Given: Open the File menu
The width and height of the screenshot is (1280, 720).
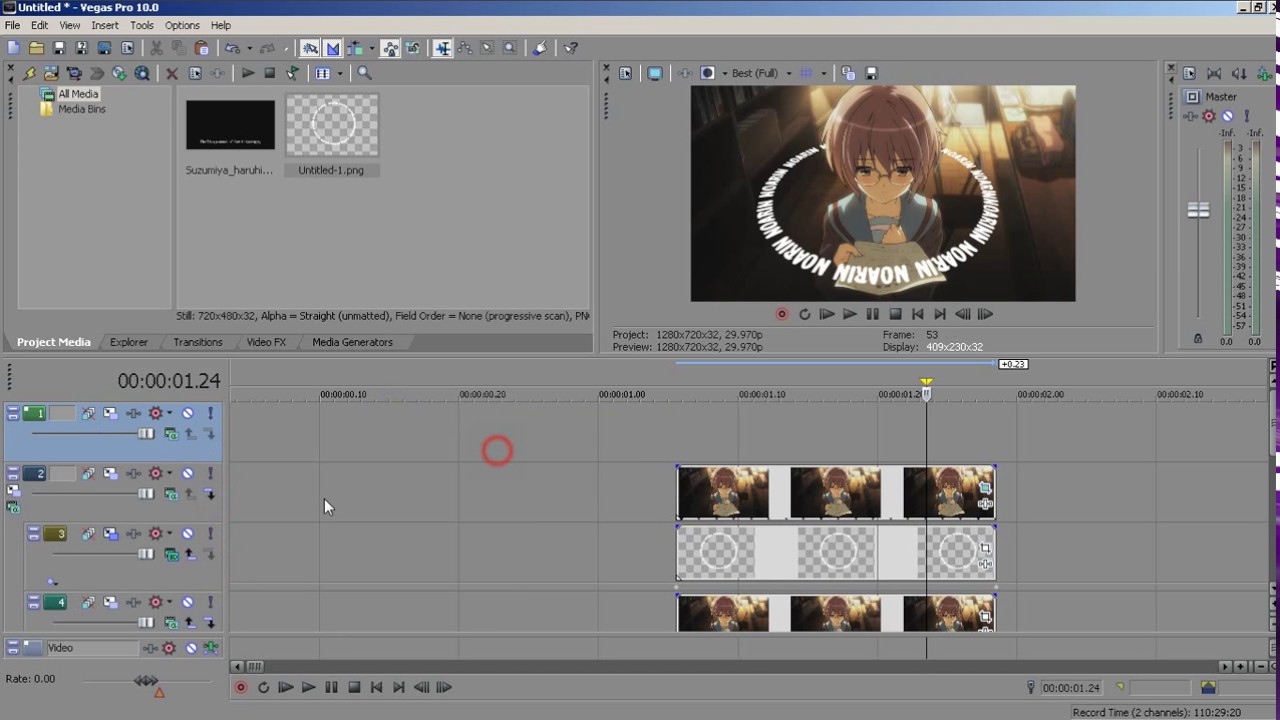Looking at the screenshot, I should (12, 25).
